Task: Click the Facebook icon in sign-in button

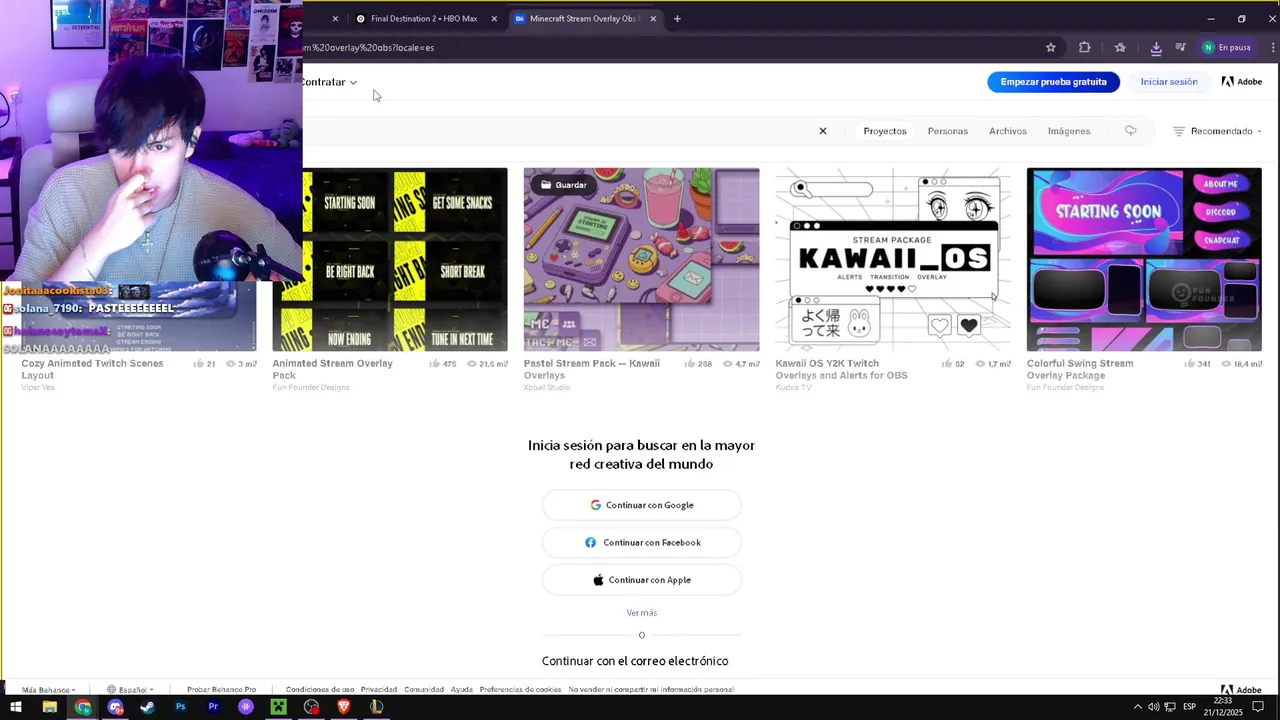Action: pyautogui.click(x=590, y=542)
